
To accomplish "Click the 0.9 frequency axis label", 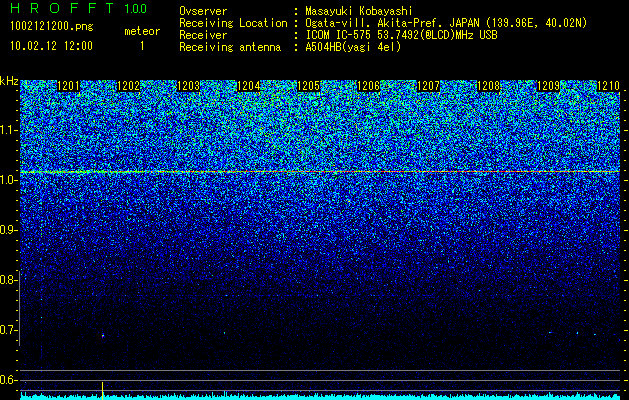I will pos(9,230).
